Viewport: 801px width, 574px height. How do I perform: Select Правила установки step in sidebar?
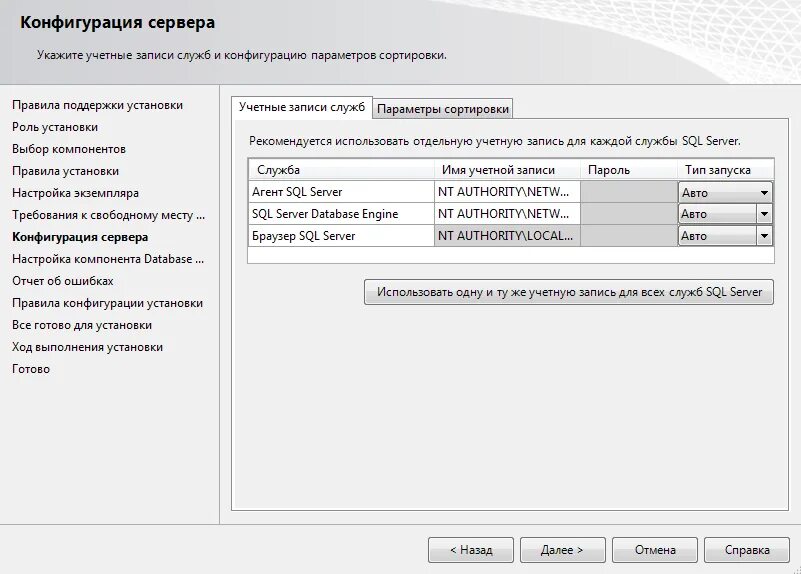[x=65, y=171]
